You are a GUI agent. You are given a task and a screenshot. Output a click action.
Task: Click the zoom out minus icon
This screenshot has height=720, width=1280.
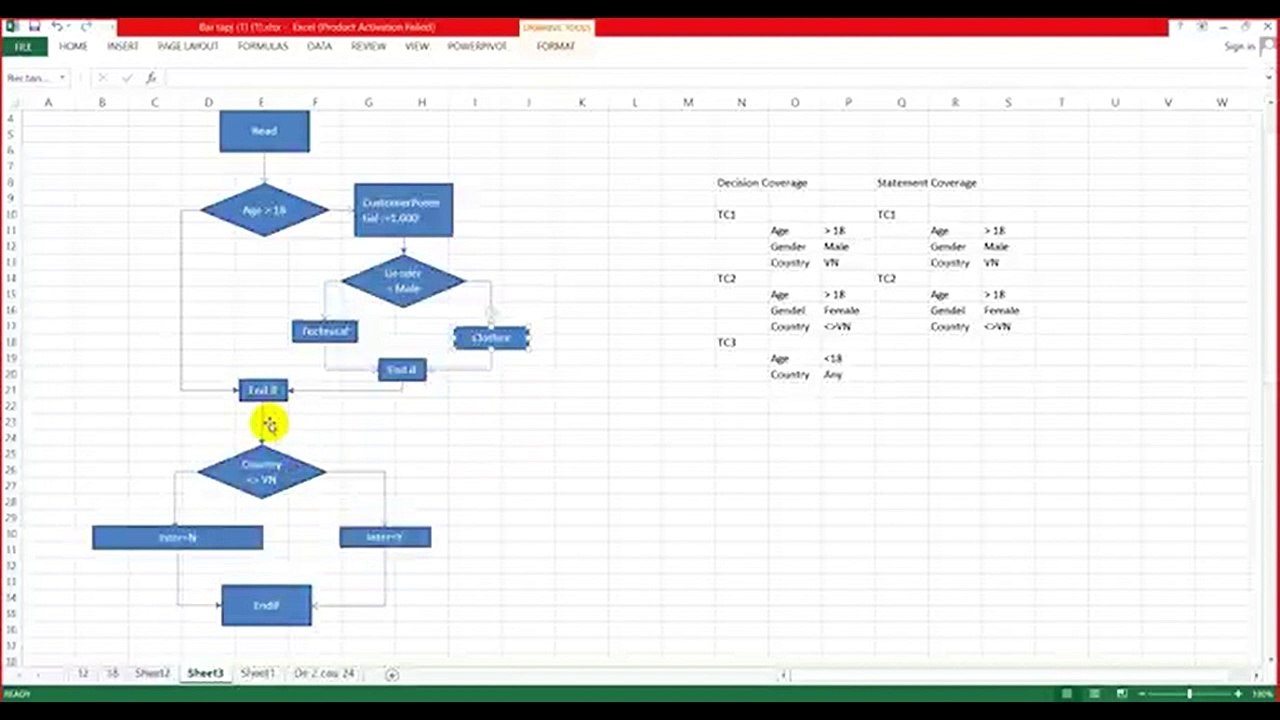(1142, 694)
